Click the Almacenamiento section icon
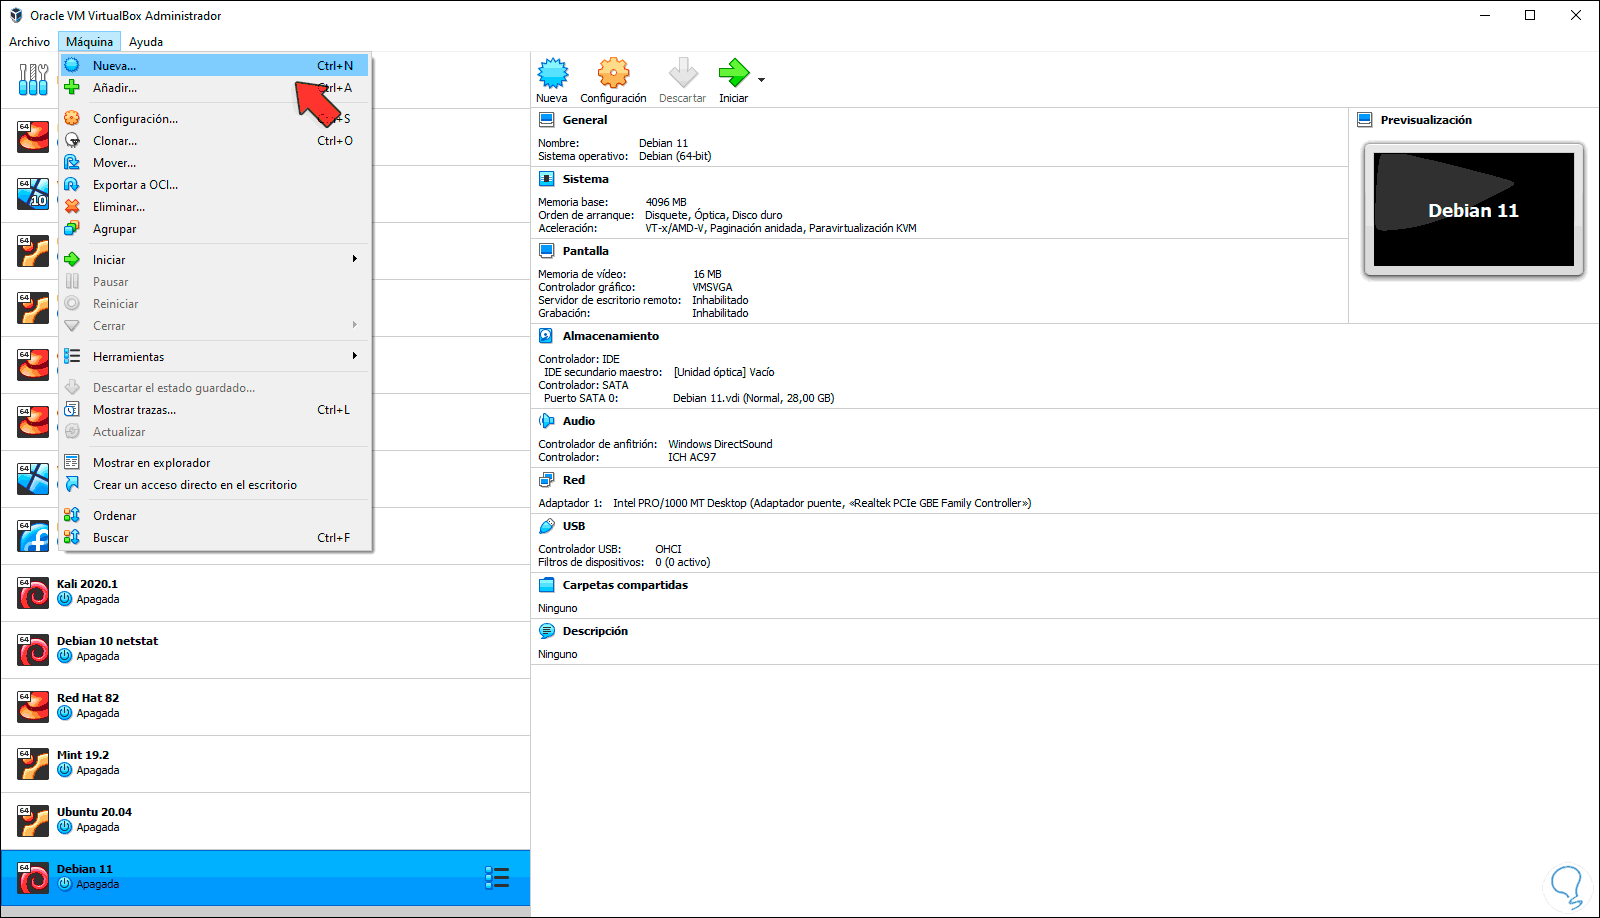Screen dimensions: 1600x918 (547, 336)
